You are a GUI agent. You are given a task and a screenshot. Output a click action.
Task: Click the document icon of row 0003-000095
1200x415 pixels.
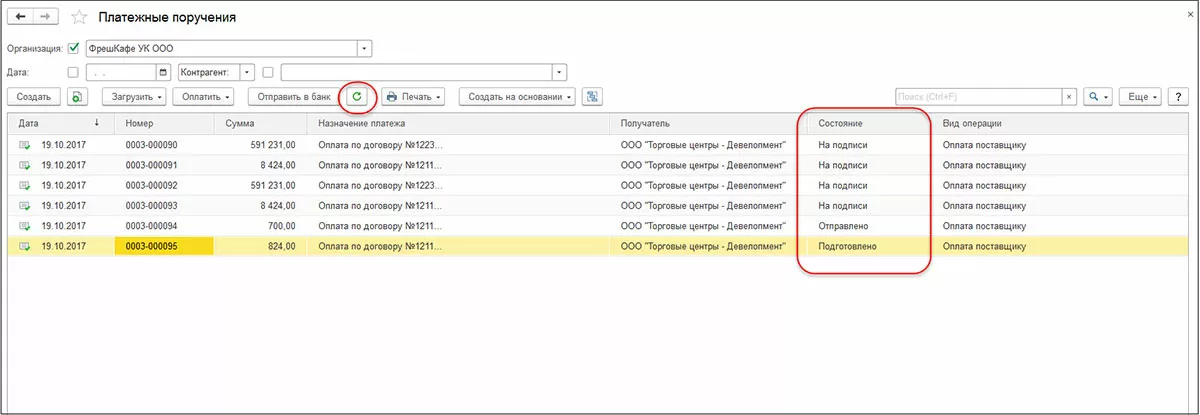tap(24, 246)
